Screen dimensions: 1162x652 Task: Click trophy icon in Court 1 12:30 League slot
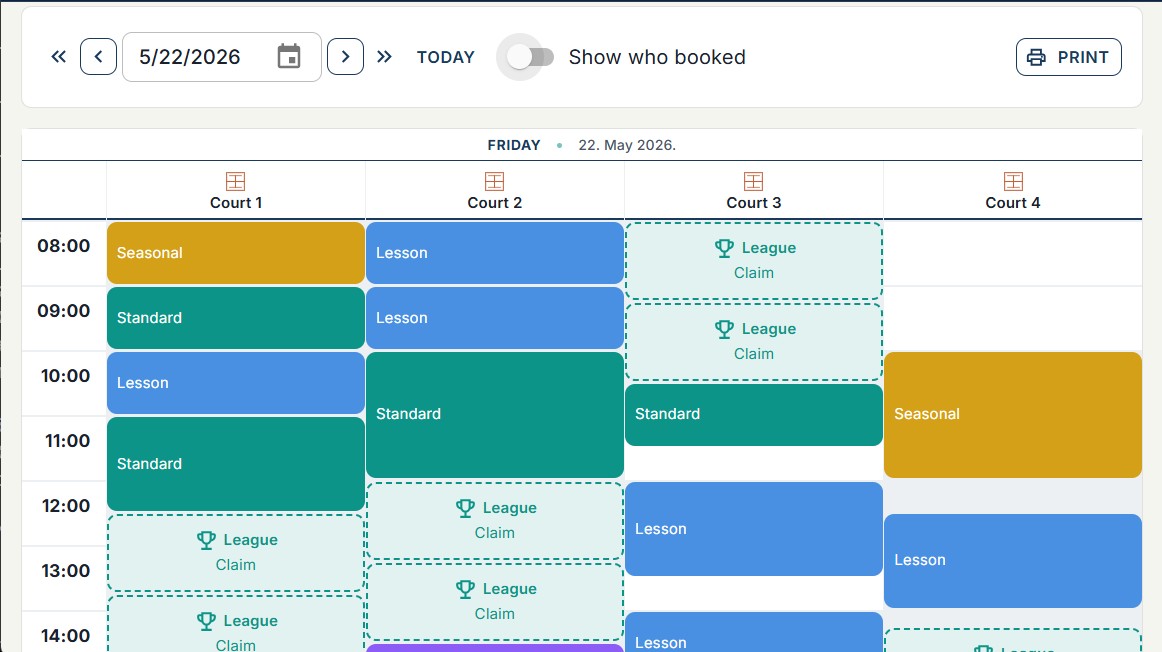206,540
